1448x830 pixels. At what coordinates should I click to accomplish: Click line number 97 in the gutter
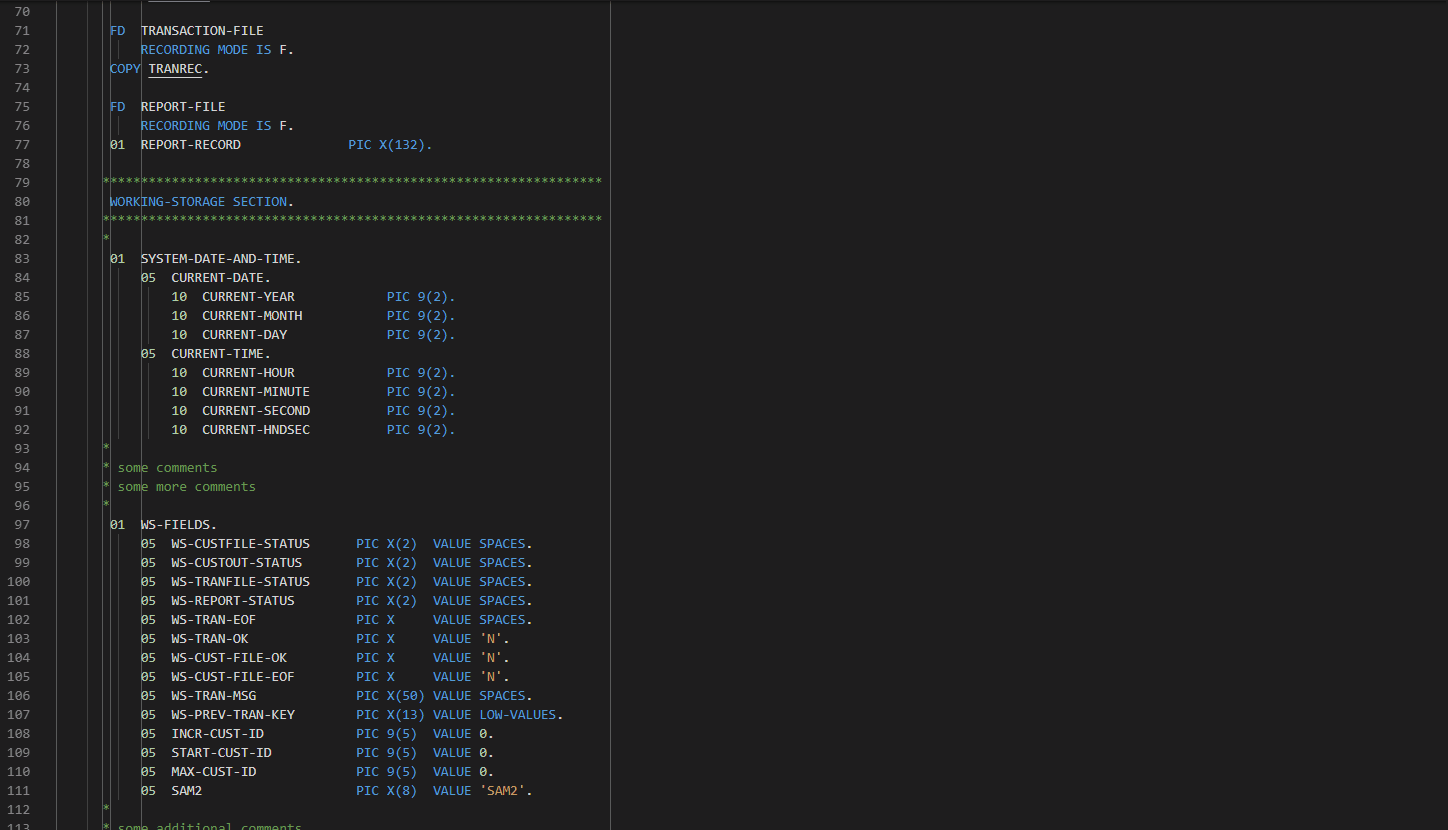22,525
